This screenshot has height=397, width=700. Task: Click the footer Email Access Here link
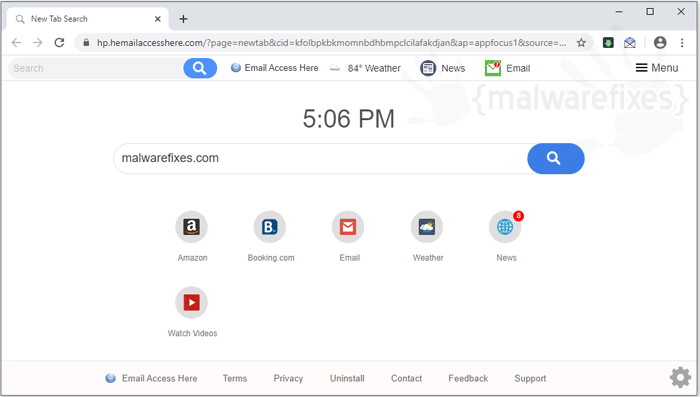[151, 378]
